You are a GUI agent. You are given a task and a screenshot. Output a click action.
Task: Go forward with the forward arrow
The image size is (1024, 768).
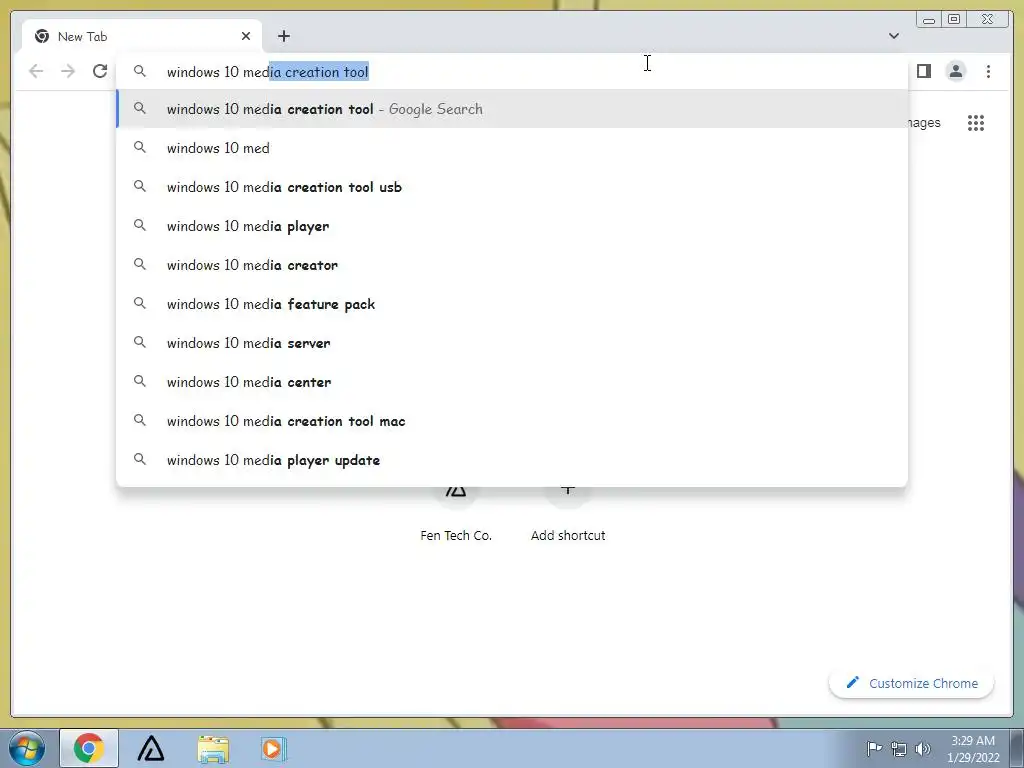point(68,71)
